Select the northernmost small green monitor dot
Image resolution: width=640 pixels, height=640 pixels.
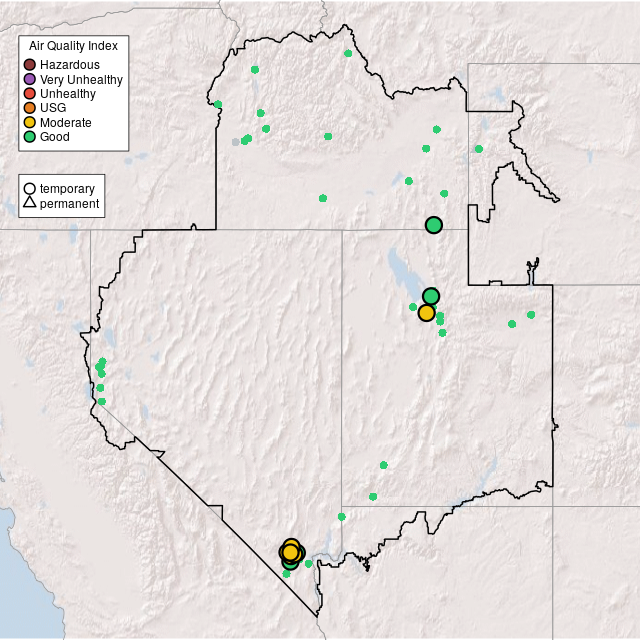[347, 53]
